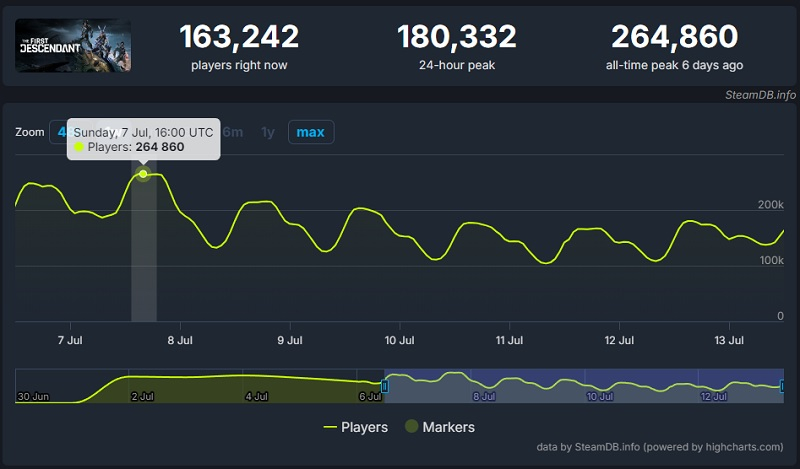Image resolution: width=800 pixels, height=469 pixels.
Task: Select the max zoom button
Action: point(311,132)
